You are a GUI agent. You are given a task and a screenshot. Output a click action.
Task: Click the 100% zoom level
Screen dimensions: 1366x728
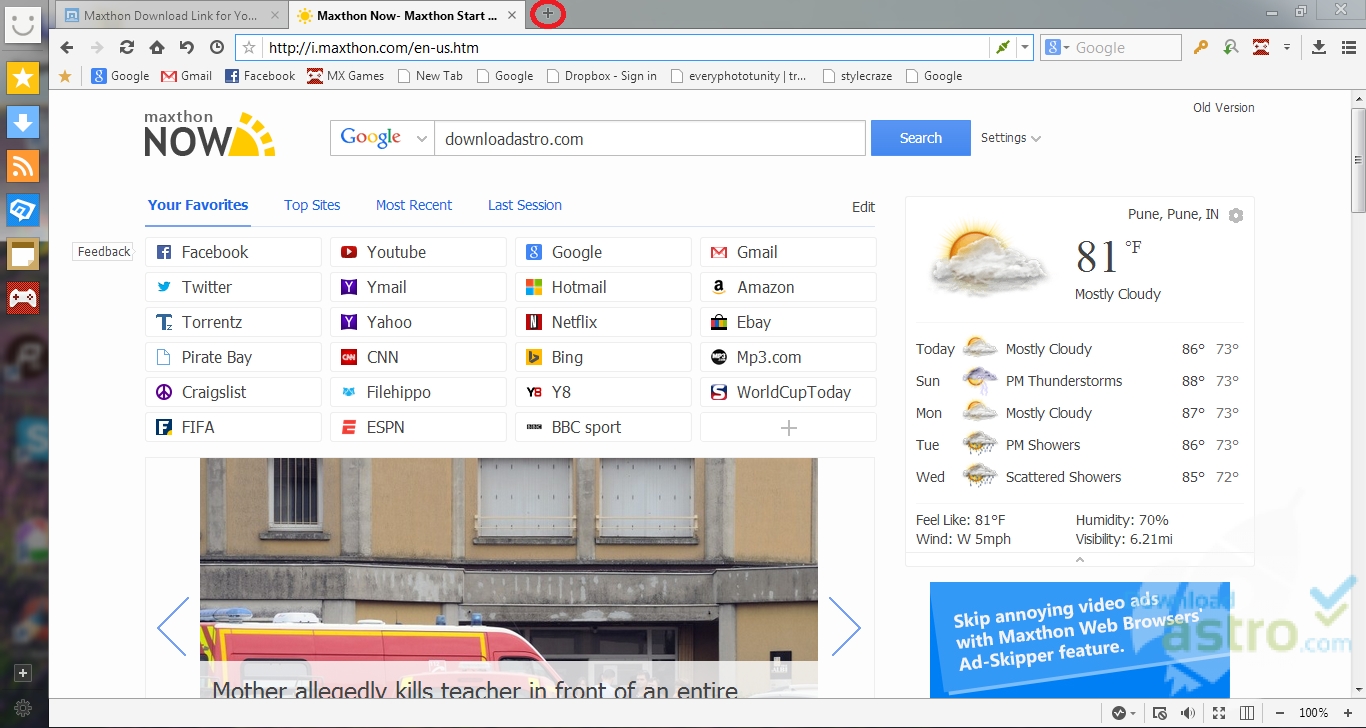coord(1314,713)
